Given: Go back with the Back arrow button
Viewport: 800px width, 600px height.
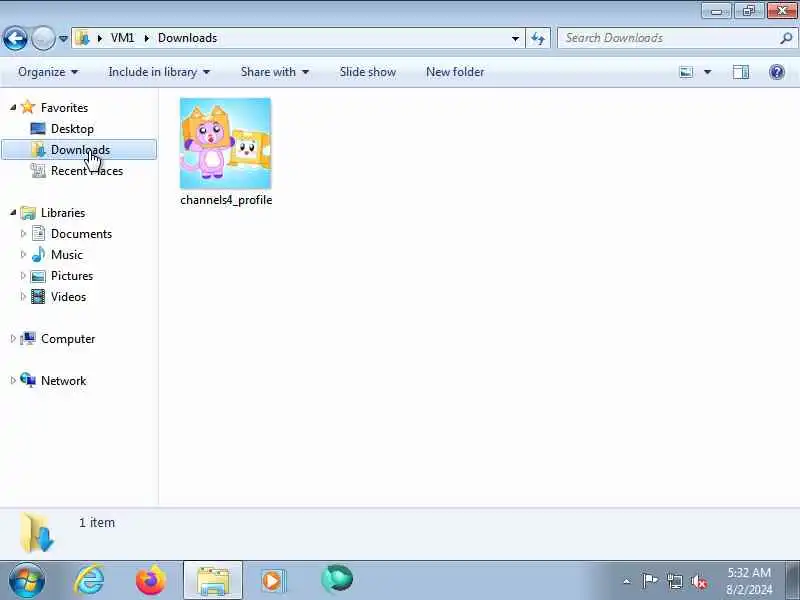Looking at the screenshot, I should tap(15, 38).
